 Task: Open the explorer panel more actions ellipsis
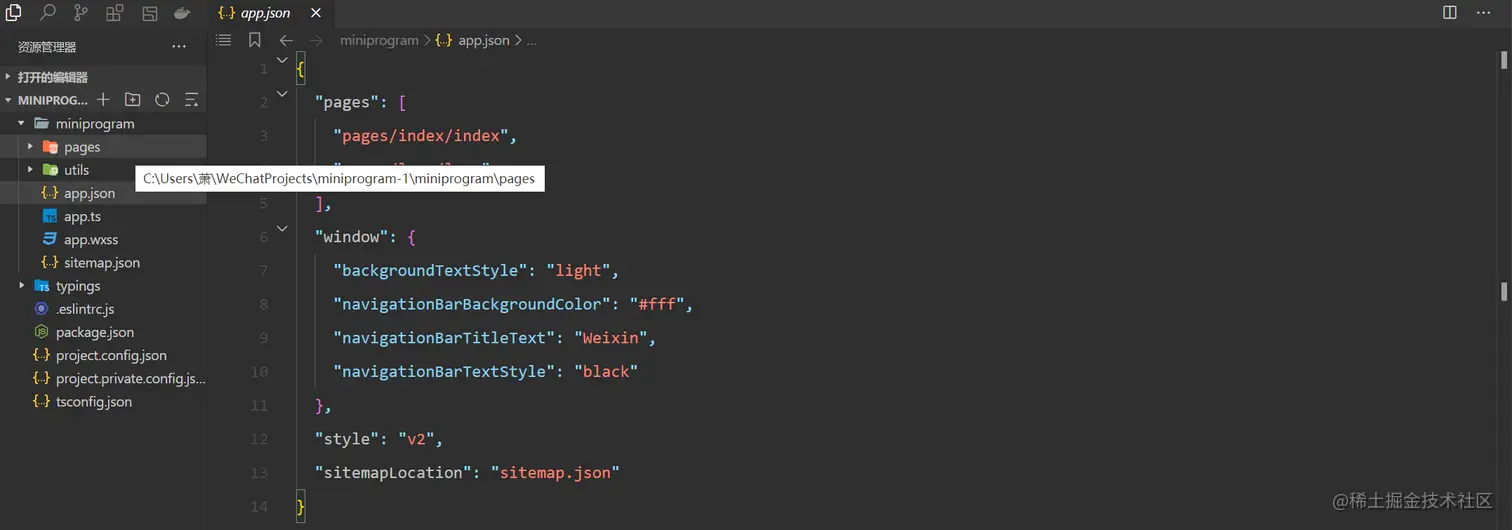tap(179, 46)
